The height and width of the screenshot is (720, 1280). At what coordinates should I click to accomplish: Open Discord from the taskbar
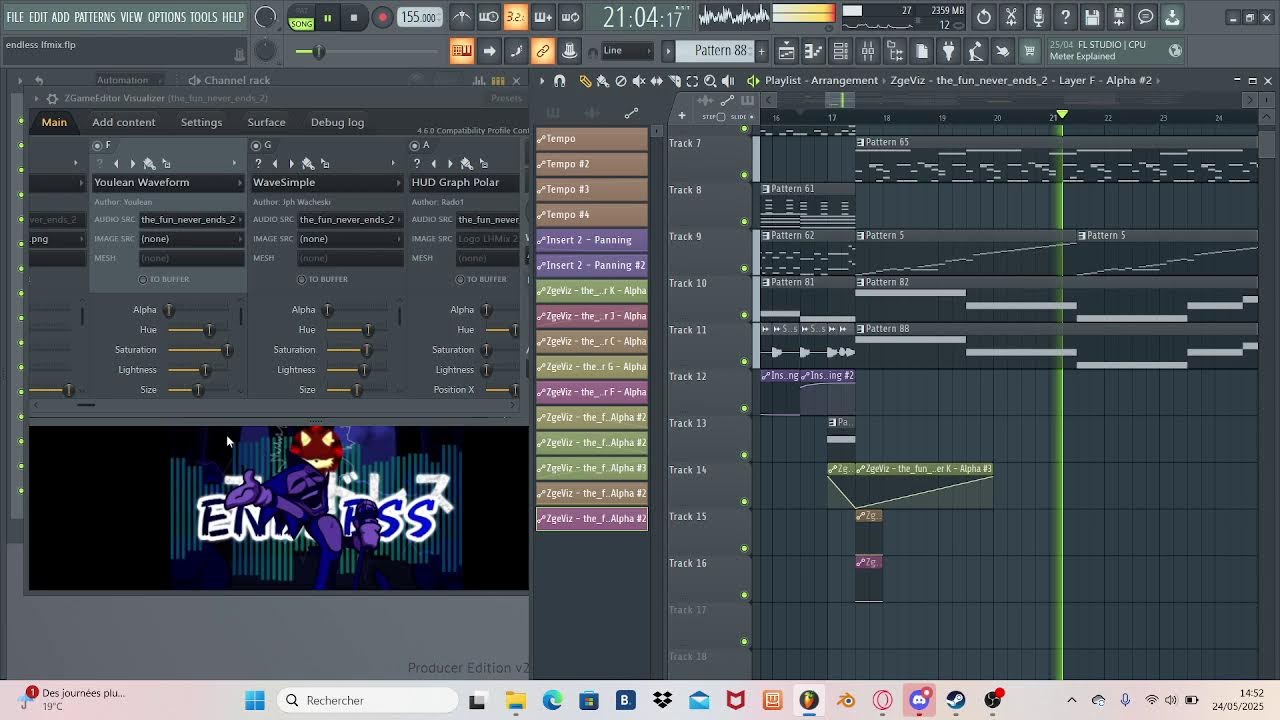[x=919, y=700]
